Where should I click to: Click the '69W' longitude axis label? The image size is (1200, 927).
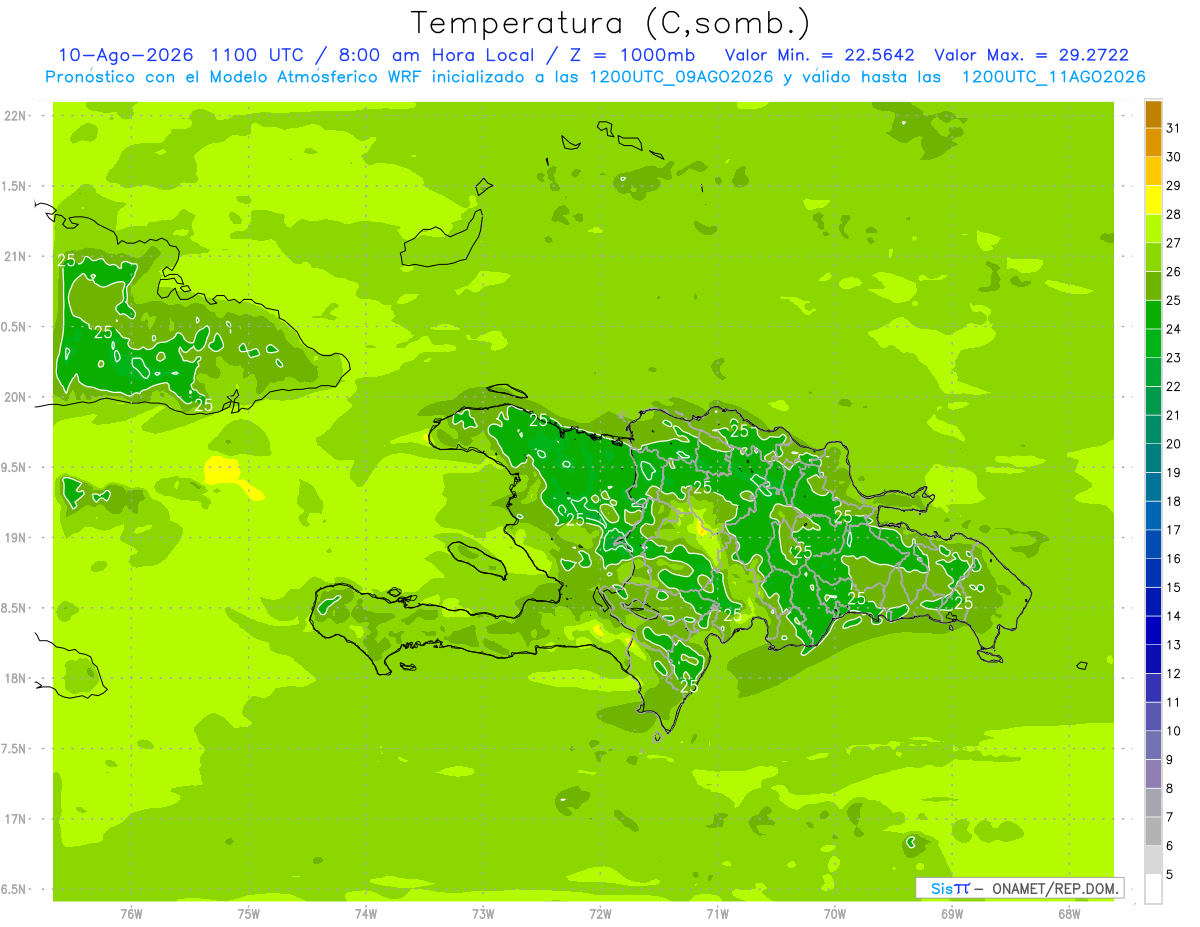coord(952,914)
